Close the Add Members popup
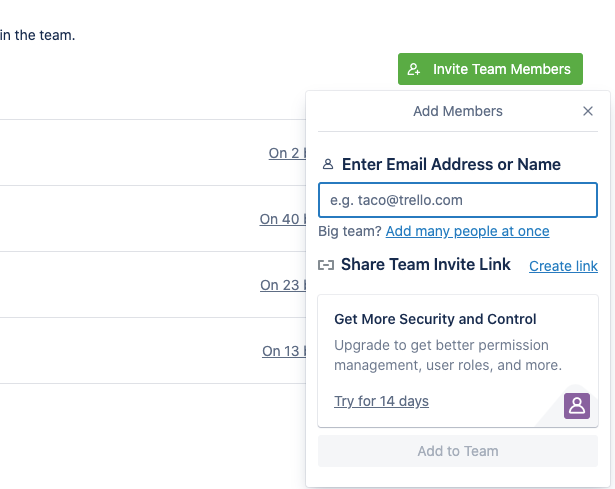 tap(588, 111)
